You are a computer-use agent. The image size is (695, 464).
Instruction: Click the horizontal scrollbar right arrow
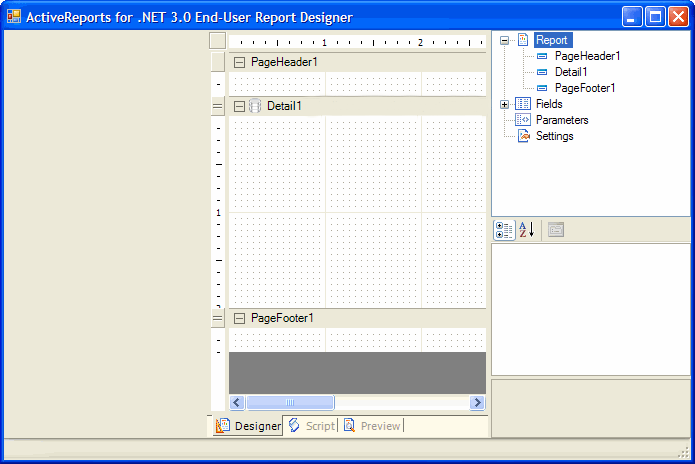(478, 402)
